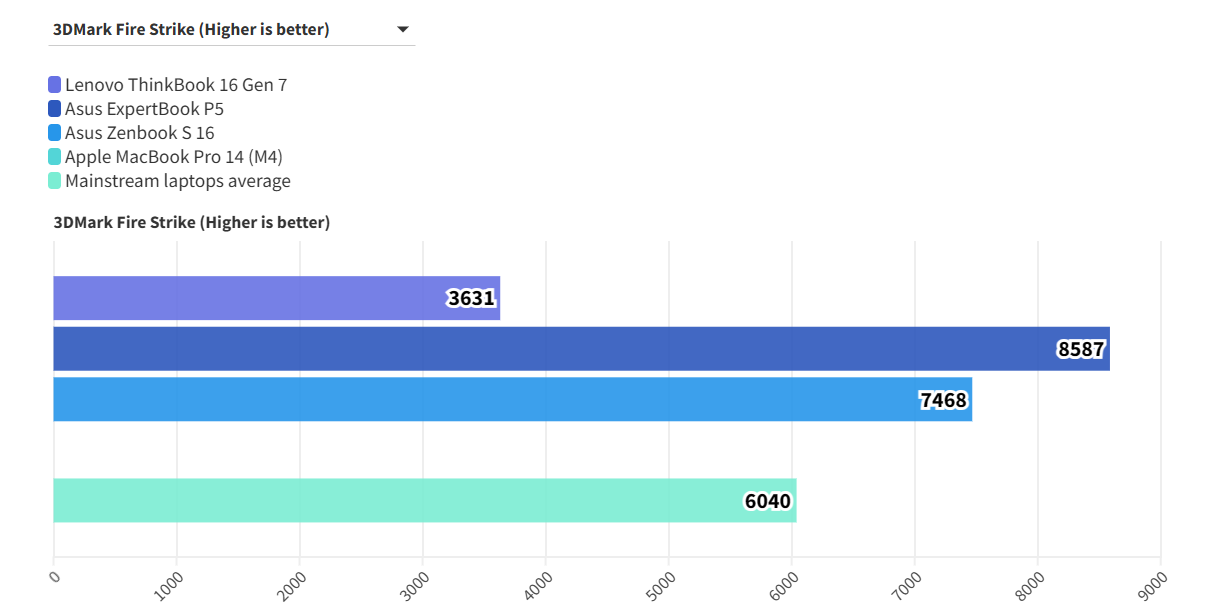The width and height of the screenshot is (1224, 613).
Task: Click the 3631 score value label
Action: point(472,298)
